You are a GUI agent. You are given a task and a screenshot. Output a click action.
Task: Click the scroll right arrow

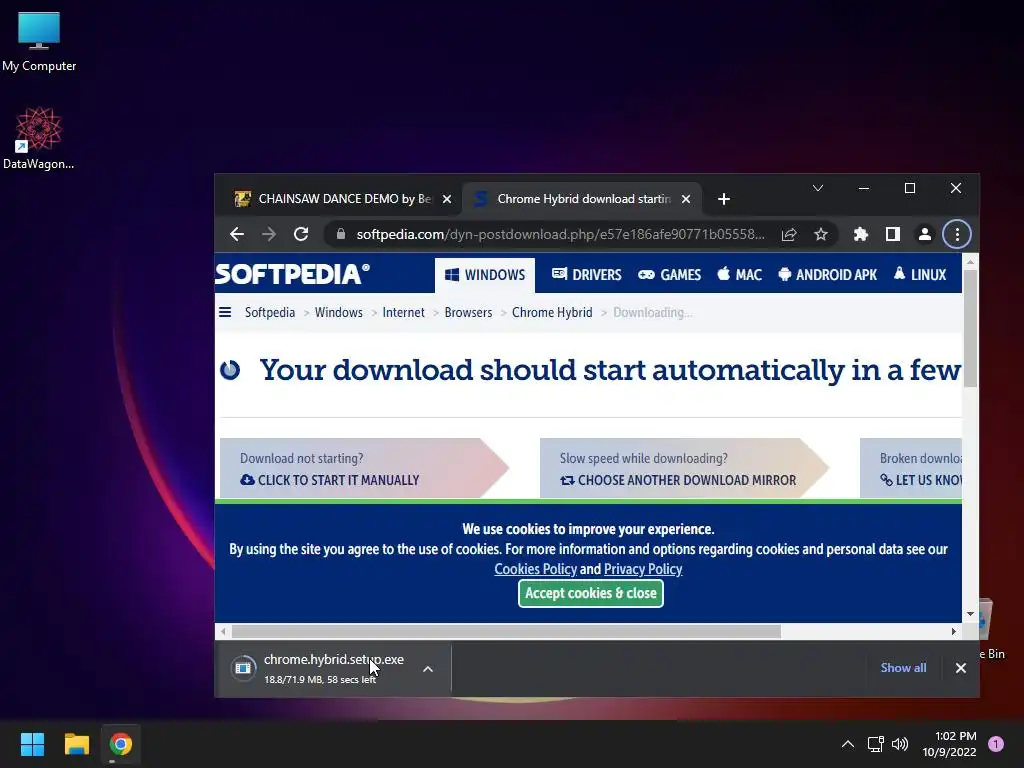pyautogui.click(x=953, y=632)
